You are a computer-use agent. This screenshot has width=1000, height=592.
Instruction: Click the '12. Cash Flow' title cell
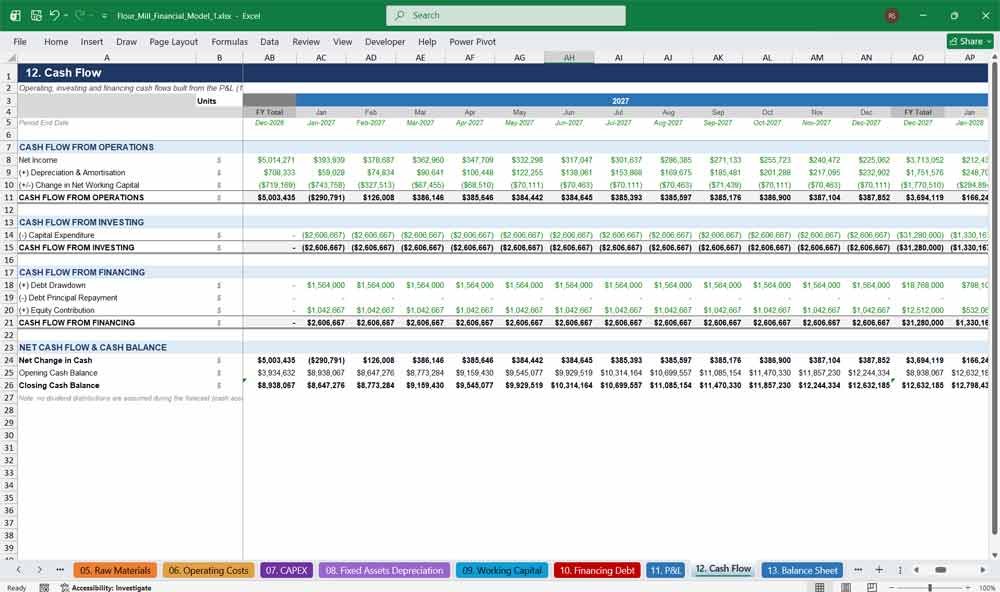coord(63,73)
